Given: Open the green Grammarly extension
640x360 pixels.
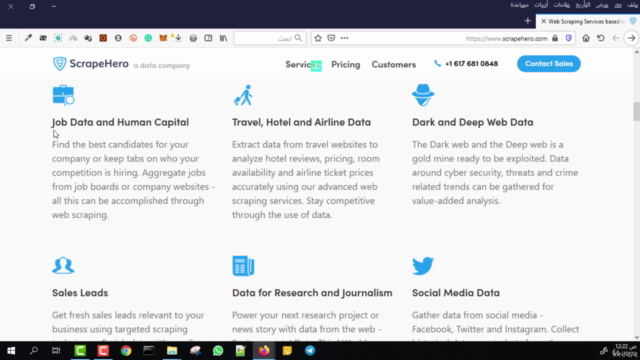Looking at the screenshot, I should (148, 38).
